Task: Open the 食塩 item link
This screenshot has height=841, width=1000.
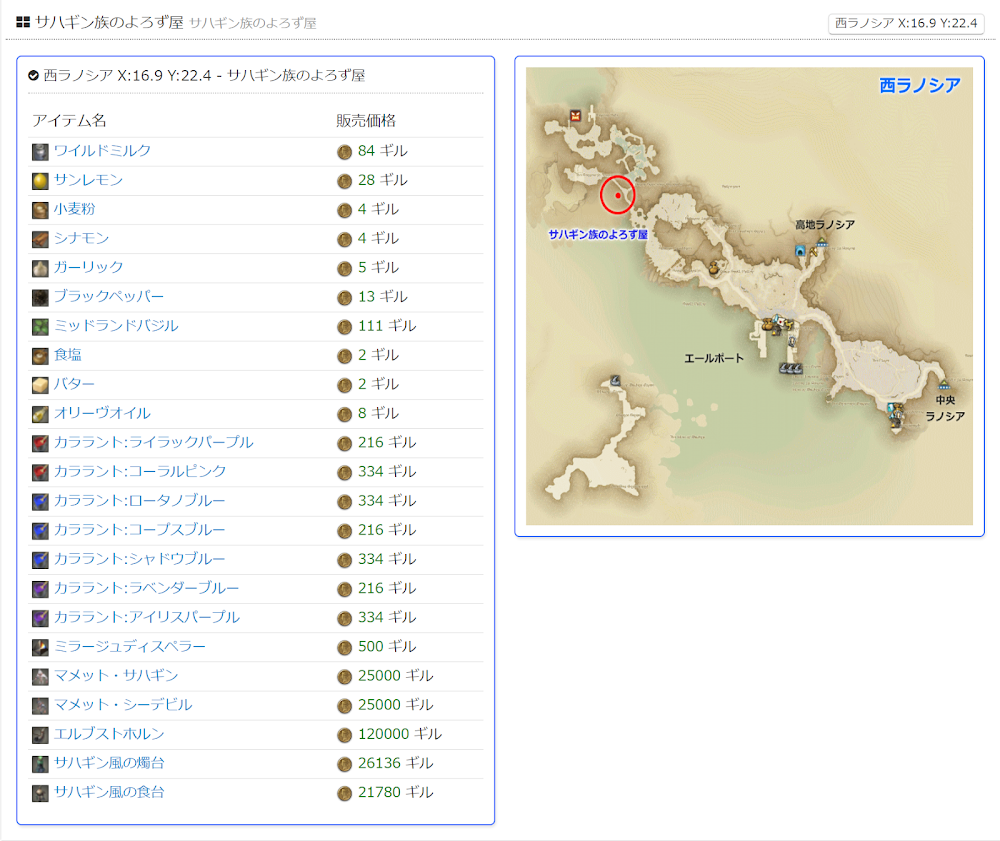Action: click(x=68, y=355)
